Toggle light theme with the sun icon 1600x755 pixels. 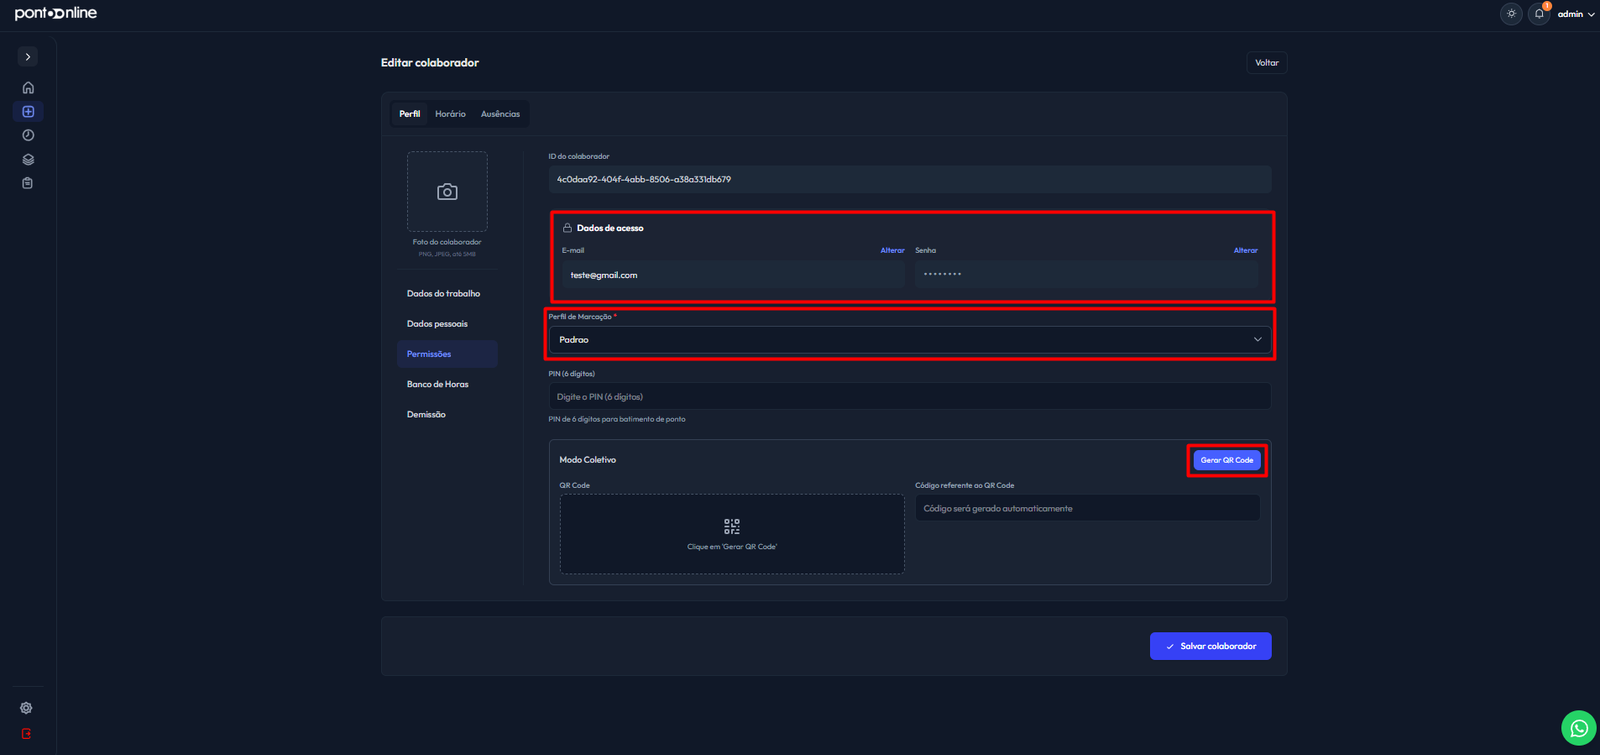click(1511, 14)
